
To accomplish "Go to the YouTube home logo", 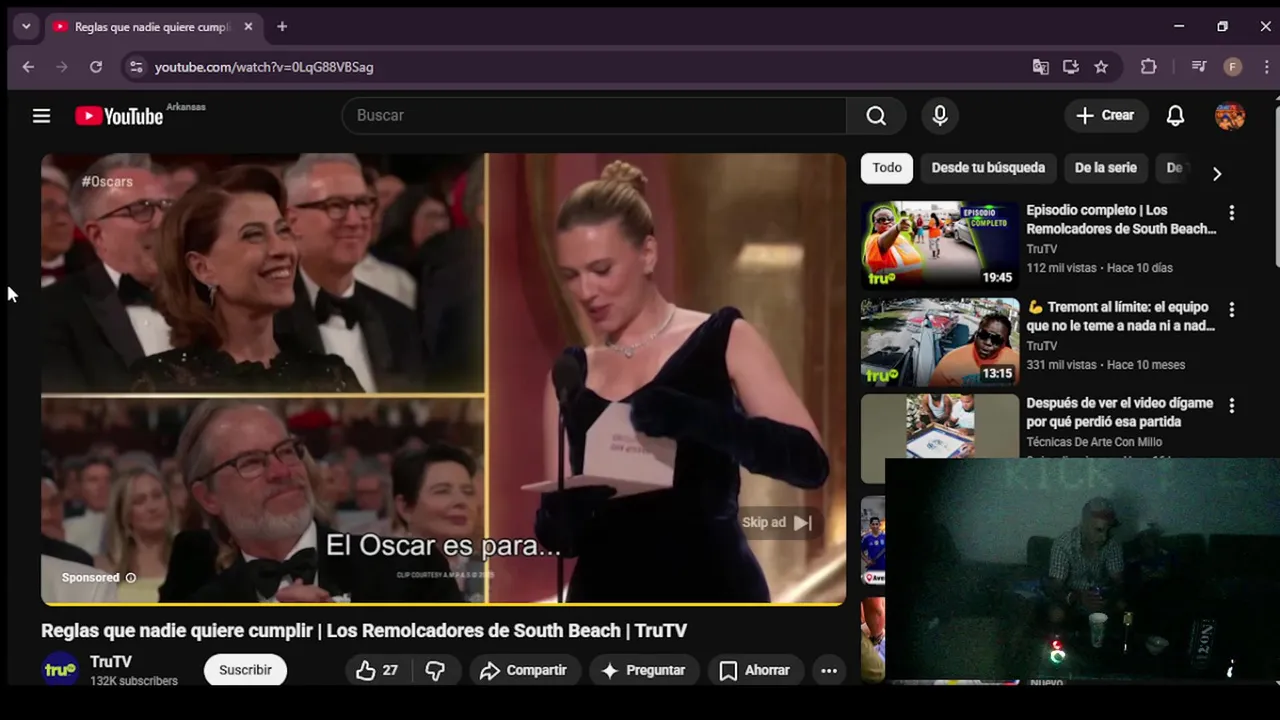I will [119, 116].
